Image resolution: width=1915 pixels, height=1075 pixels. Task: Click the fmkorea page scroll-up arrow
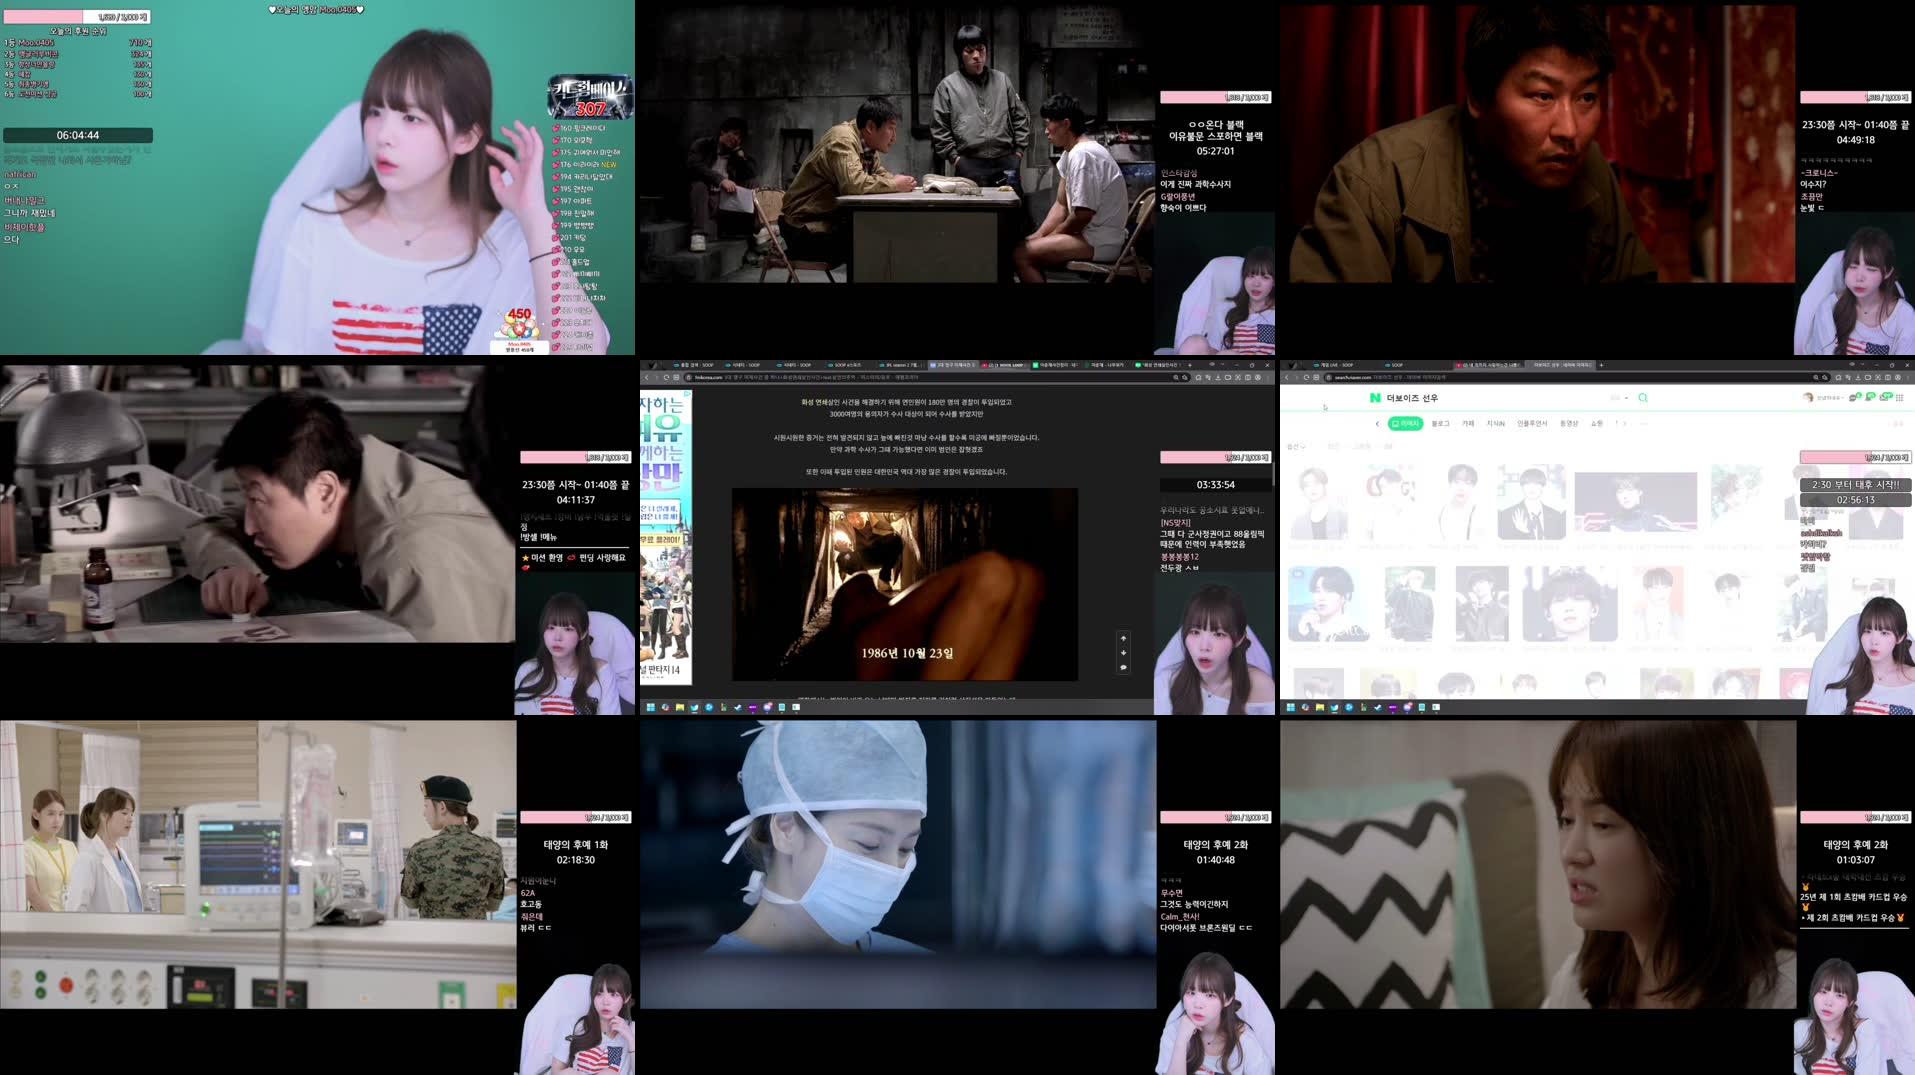(x=1123, y=638)
